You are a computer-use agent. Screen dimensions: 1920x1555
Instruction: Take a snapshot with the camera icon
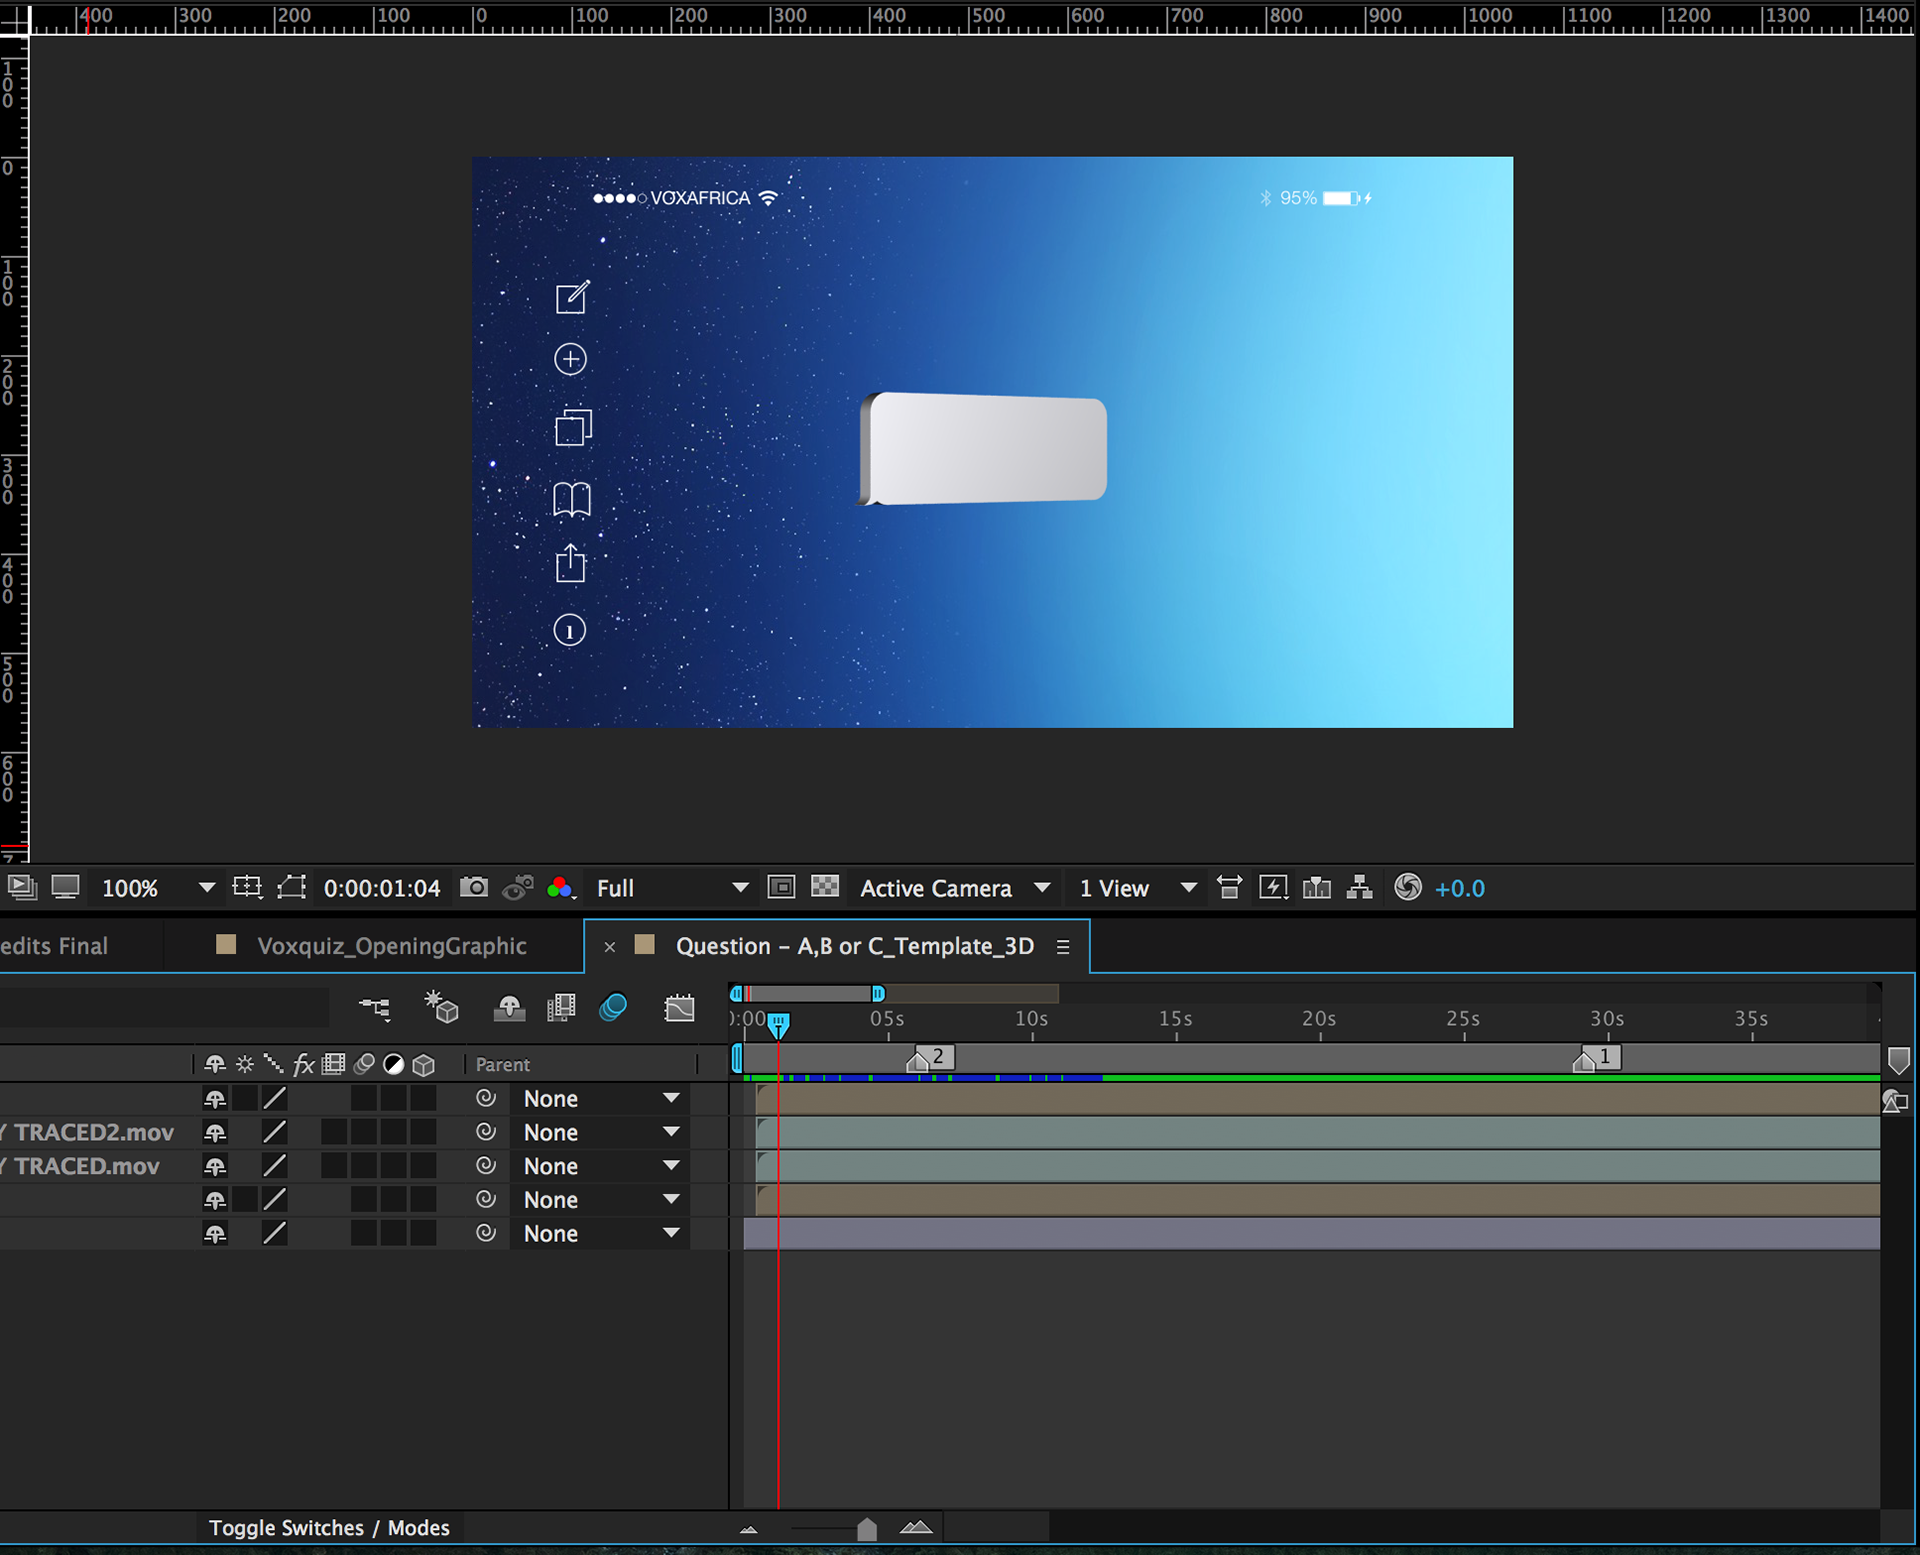[474, 888]
